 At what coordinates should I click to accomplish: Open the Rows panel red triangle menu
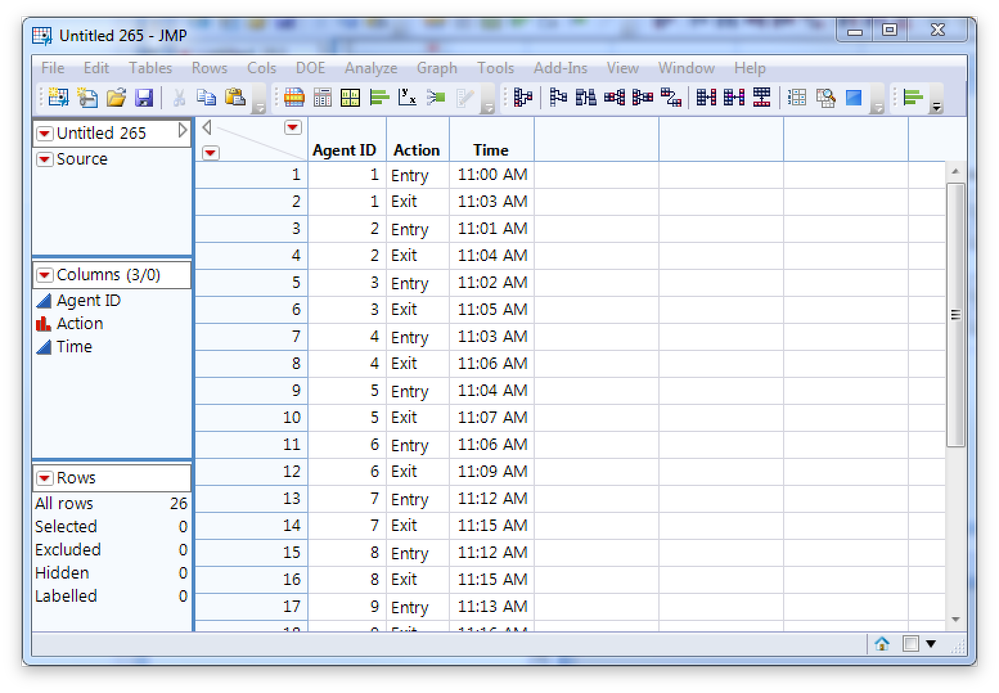[45, 478]
